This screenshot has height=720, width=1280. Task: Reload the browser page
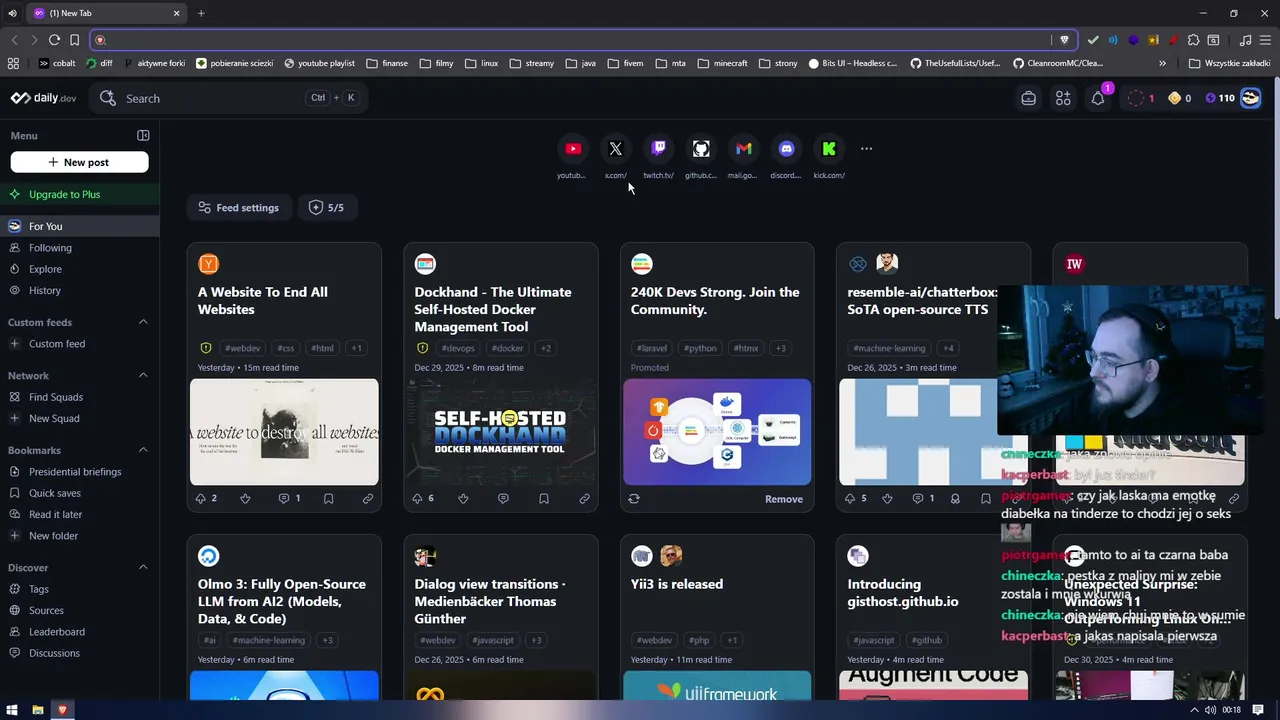click(x=54, y=40)
